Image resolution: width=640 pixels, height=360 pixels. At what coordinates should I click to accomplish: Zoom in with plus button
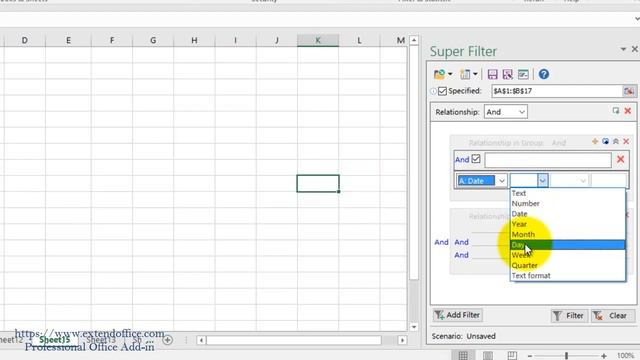pyautogui.click(x=604, y=356)
